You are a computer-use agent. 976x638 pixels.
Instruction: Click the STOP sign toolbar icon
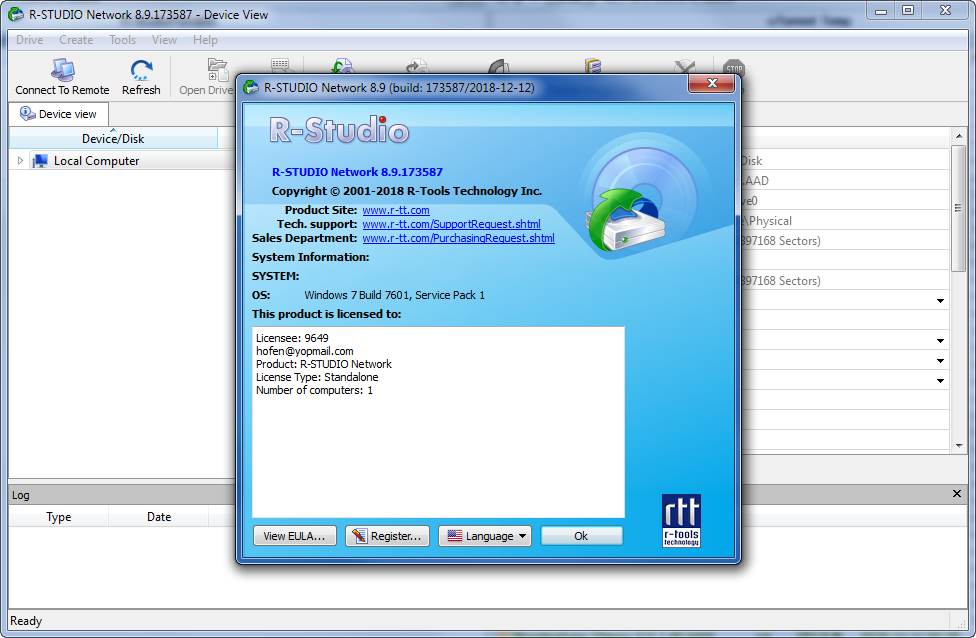(x=734, y=67)
